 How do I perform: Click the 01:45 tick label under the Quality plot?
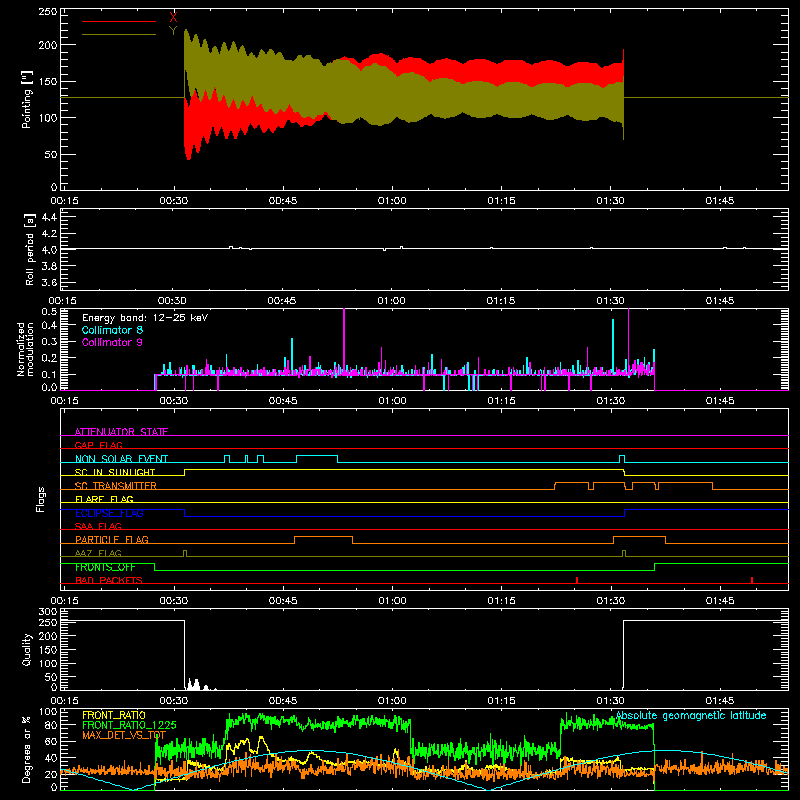tap(719, 701)
